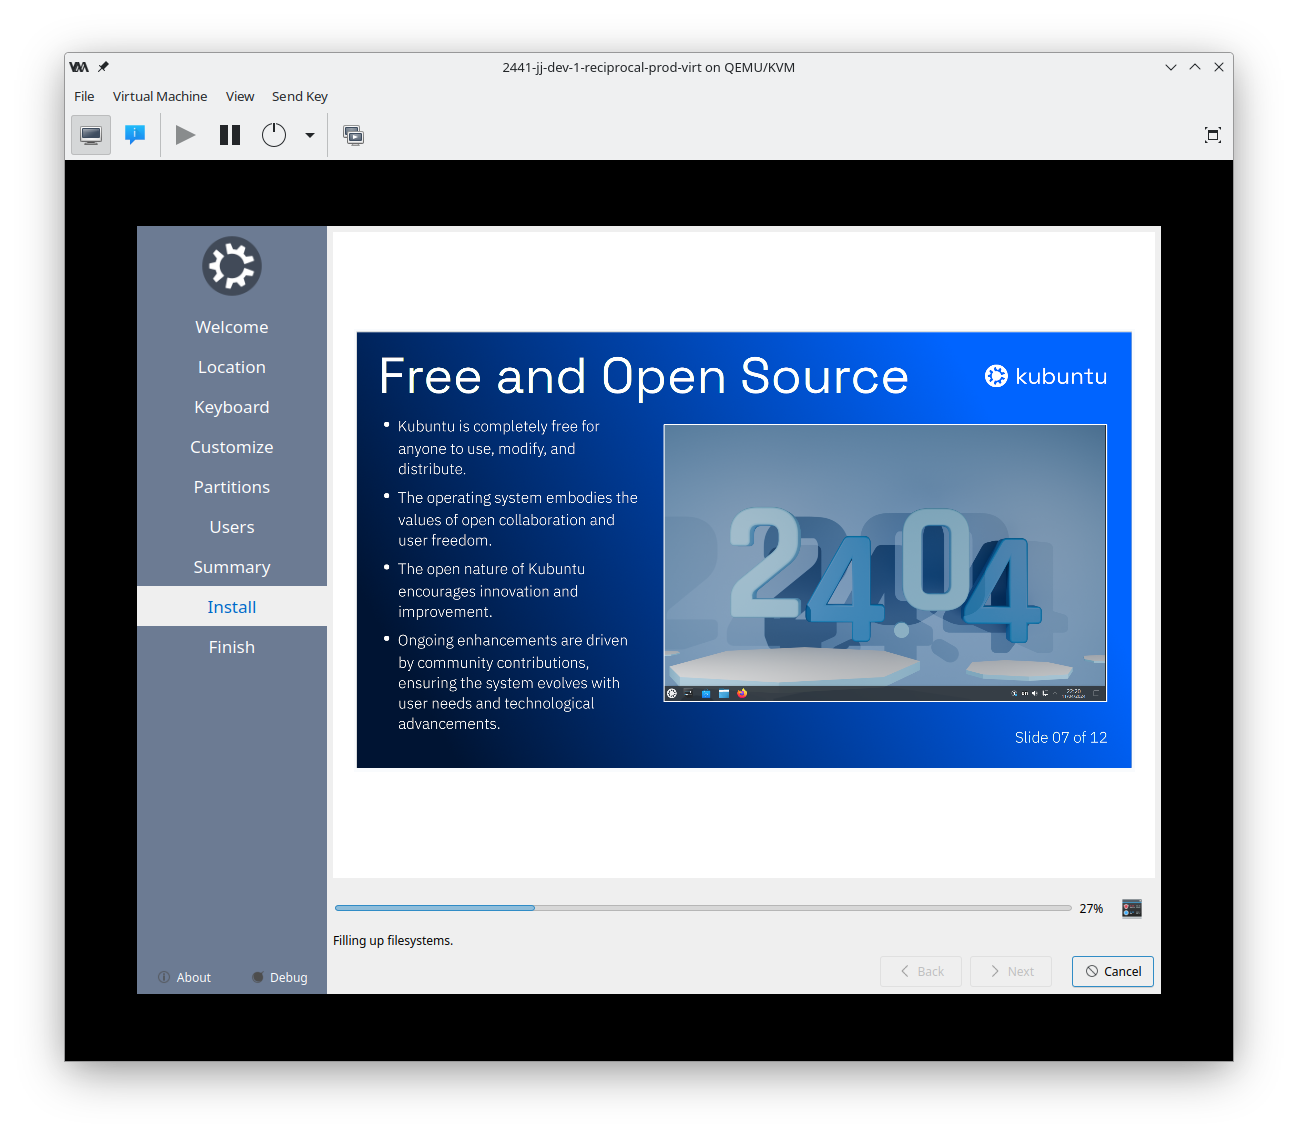Screen dimensions: 1298x1138
Task: Open the Send Key menu
Action: coord(300,96)
